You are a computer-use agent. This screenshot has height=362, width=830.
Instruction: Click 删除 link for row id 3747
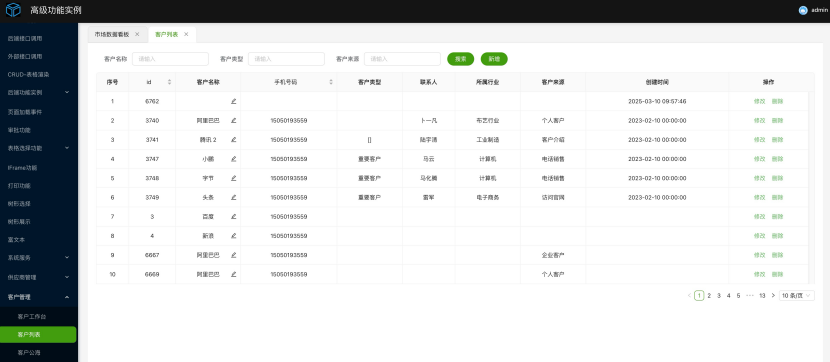(777, 159)
